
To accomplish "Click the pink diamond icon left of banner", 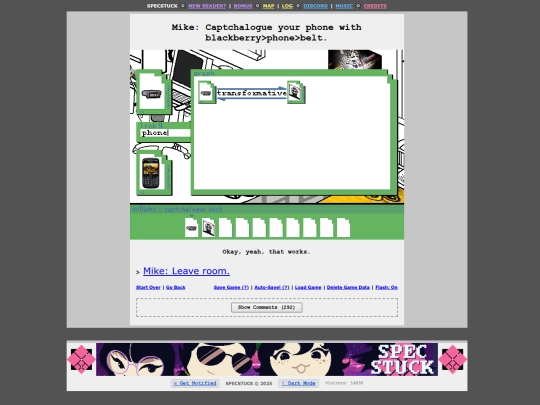I will click(81, 359).
